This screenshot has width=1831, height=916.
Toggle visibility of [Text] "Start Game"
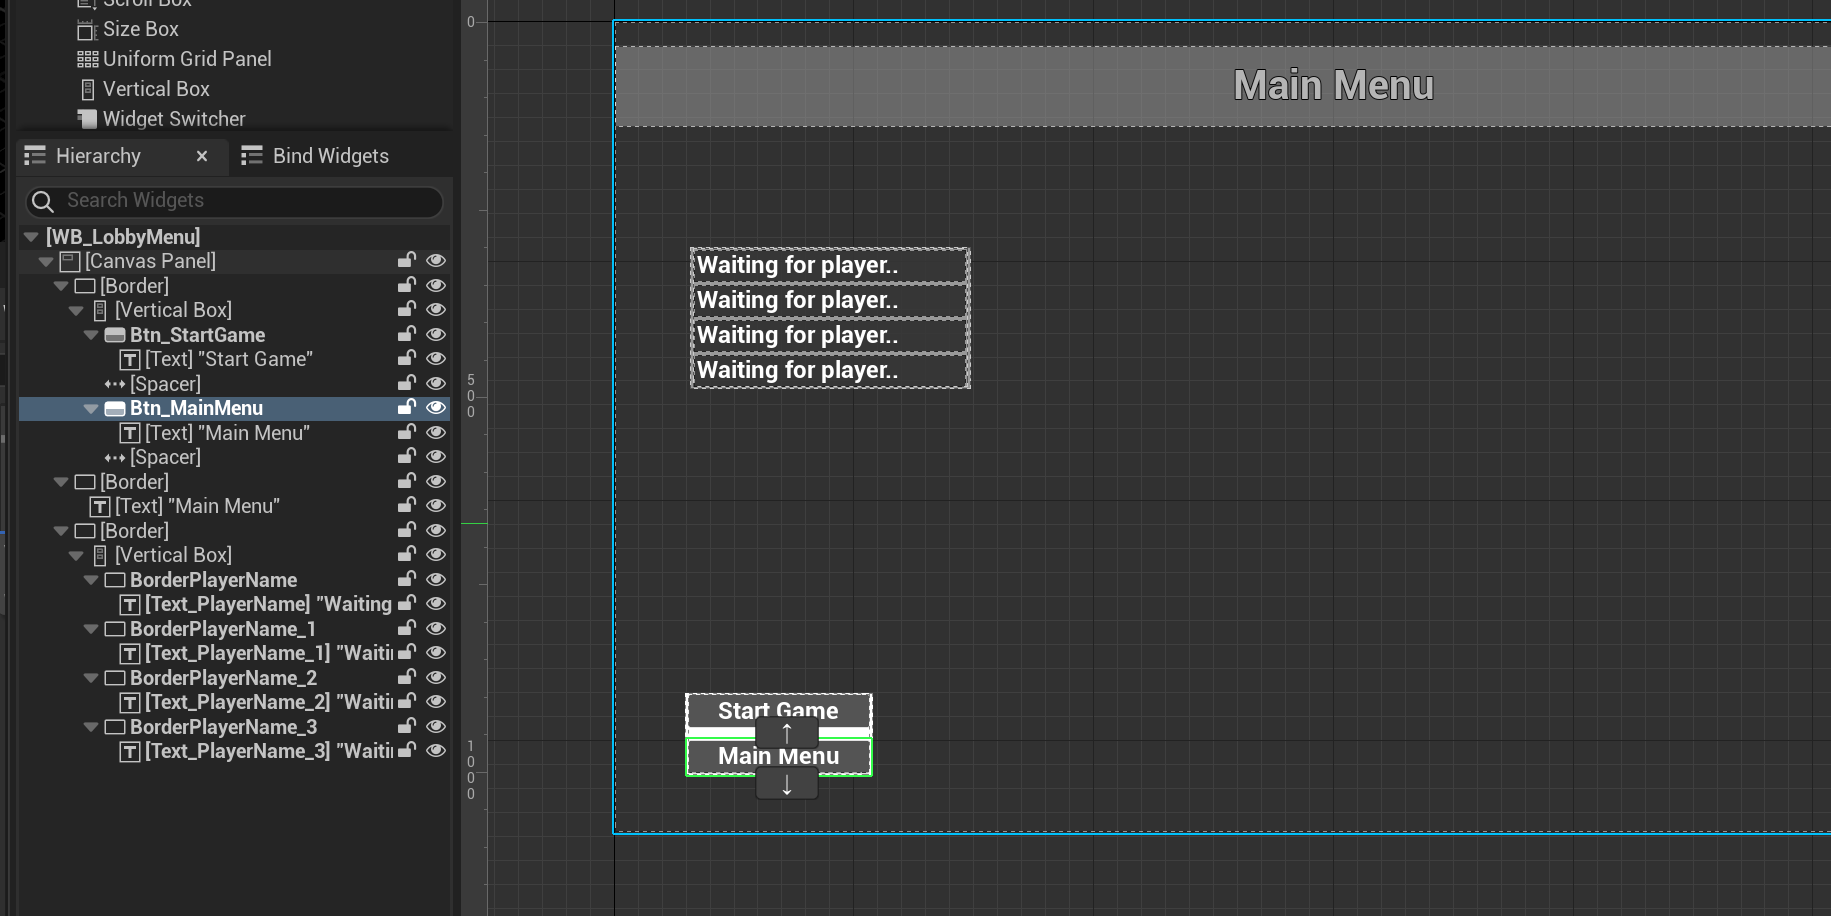tap(436, 359)
